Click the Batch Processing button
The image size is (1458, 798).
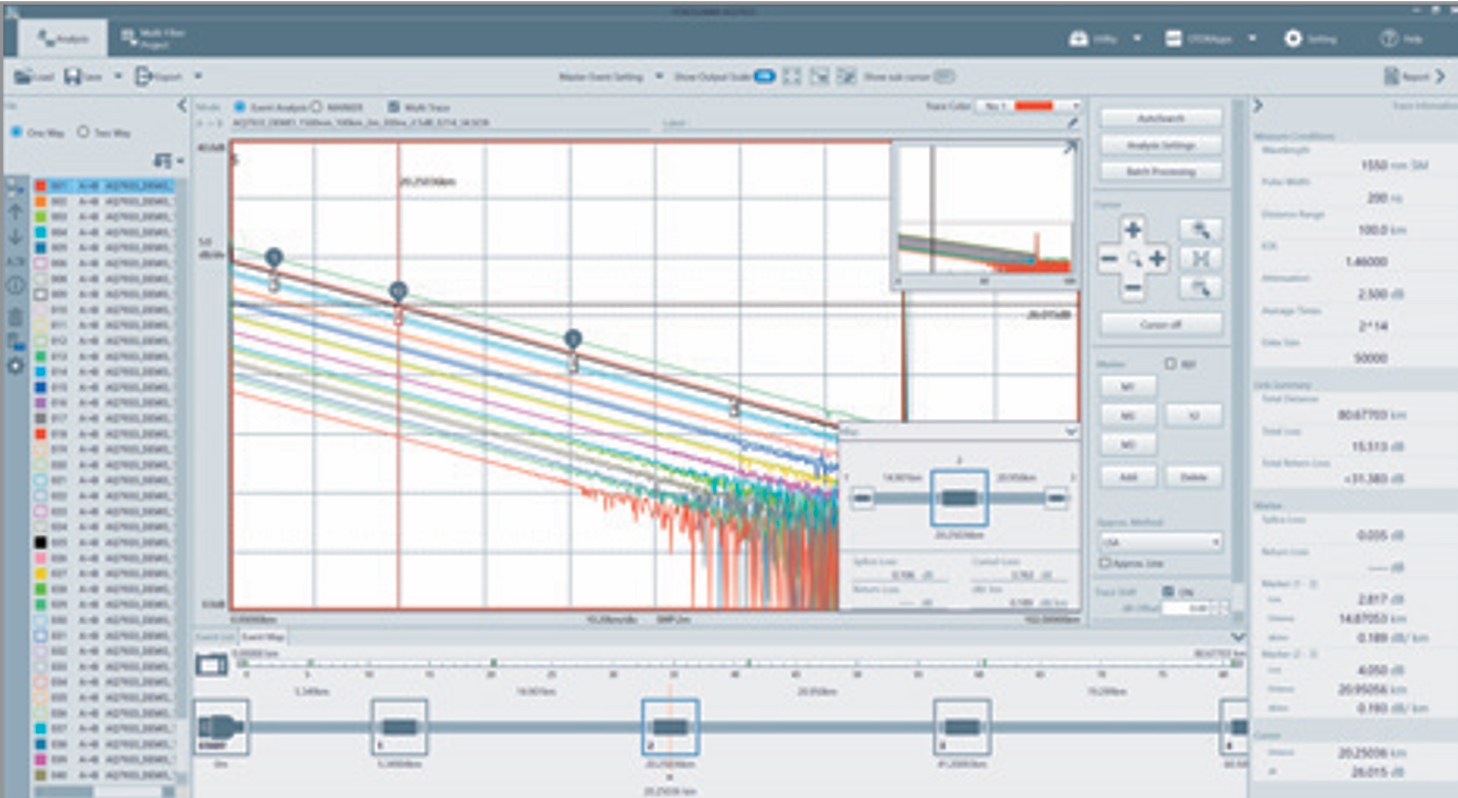pos(1161,172)
